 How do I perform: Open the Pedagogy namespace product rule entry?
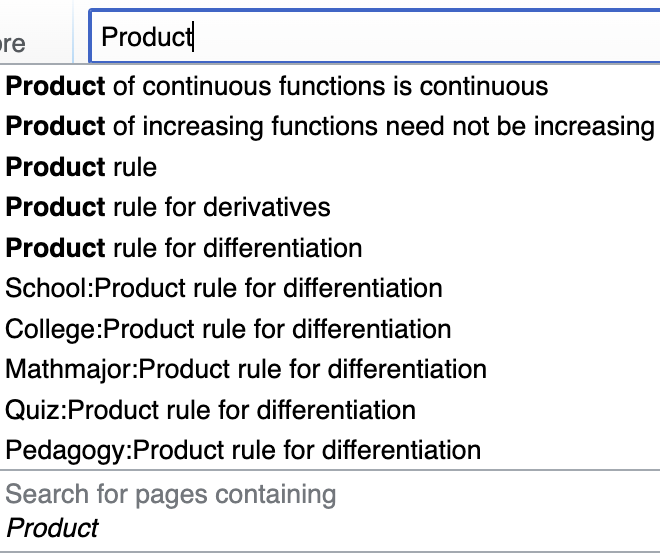(x=243, y=450)
